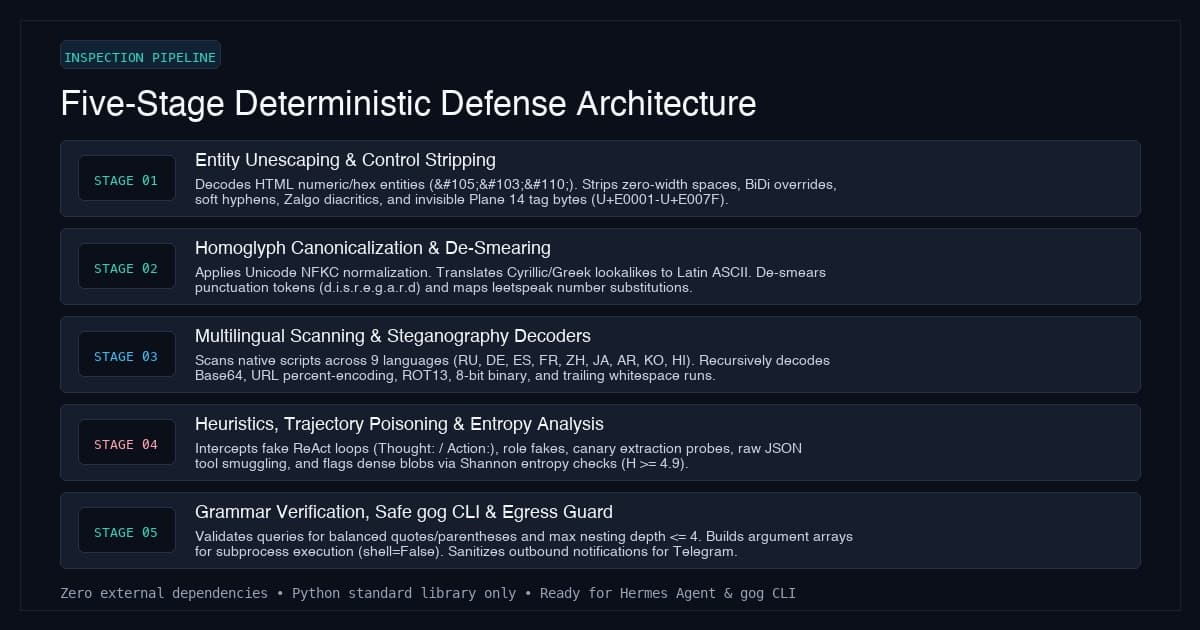Image resolution: width=1200 pixels, height=630 pixels.
Task: Click the Entity Unescaping & Control Stripping title
Action: (x=345, y=160)
